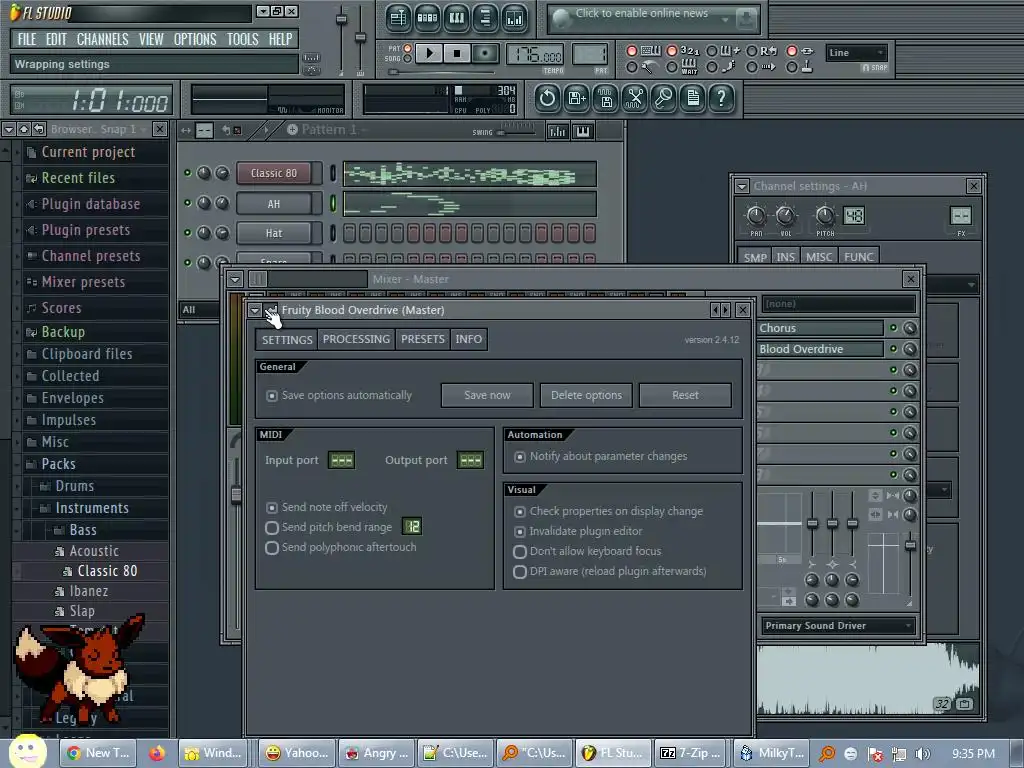The image size is (1024, 768).
Task: Open the audio editor scissors icon
Action: pyautogui.click(x=635, y=99)
